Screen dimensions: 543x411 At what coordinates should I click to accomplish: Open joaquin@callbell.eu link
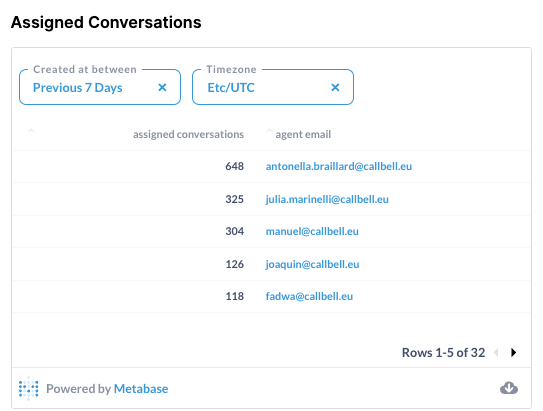[312, 265]
